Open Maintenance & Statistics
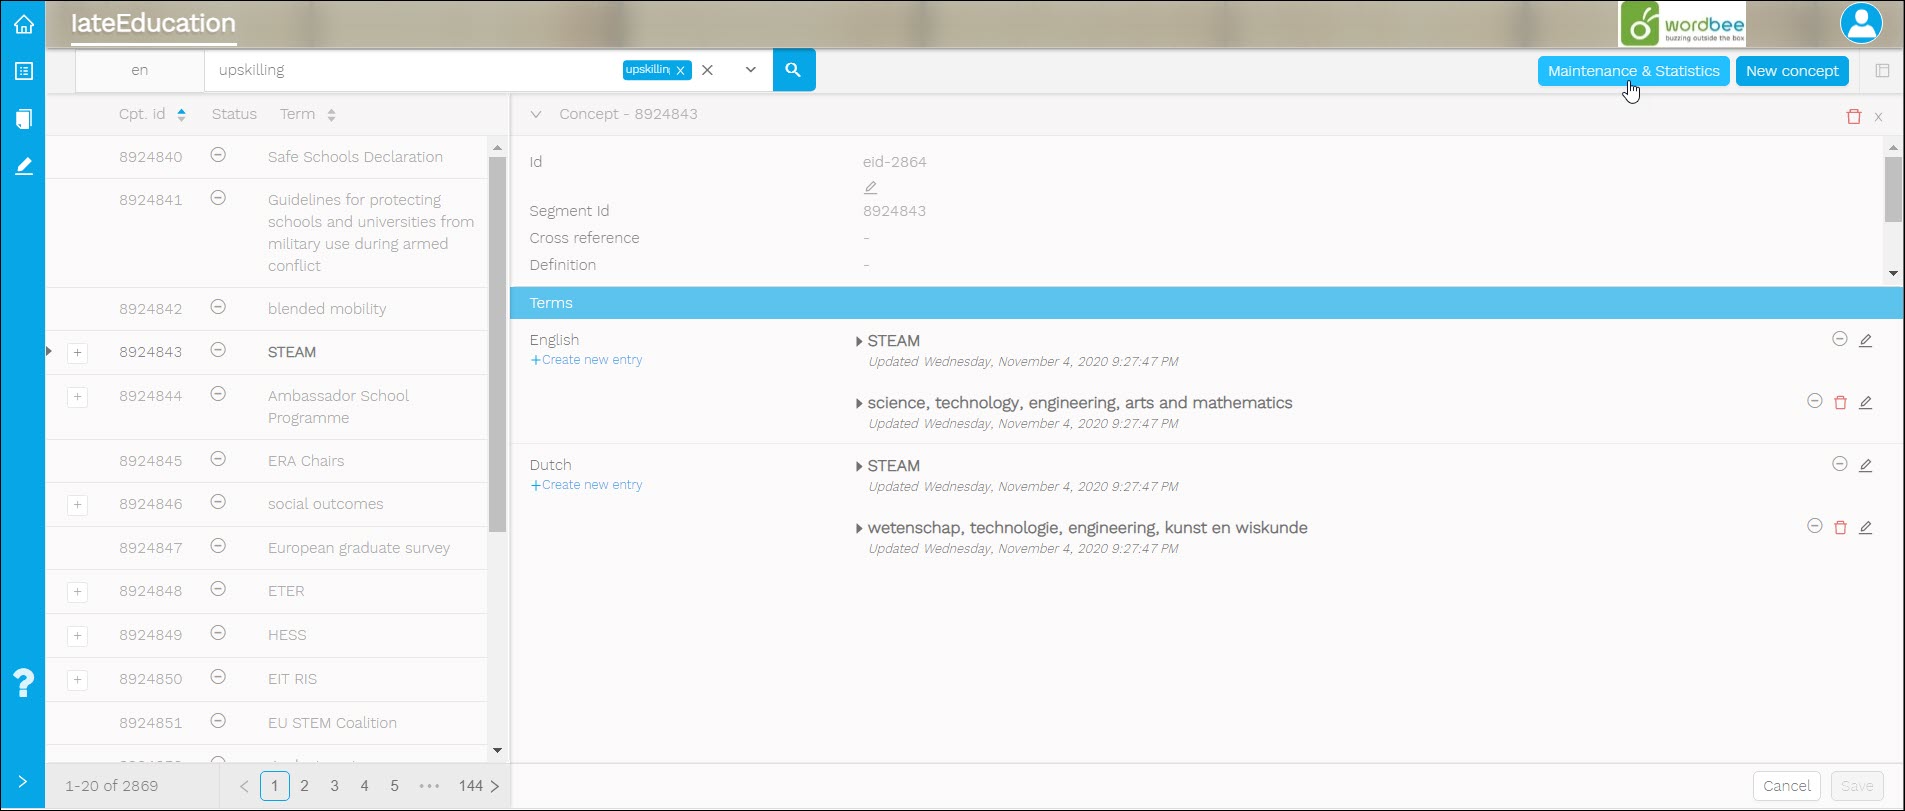 1633,71
